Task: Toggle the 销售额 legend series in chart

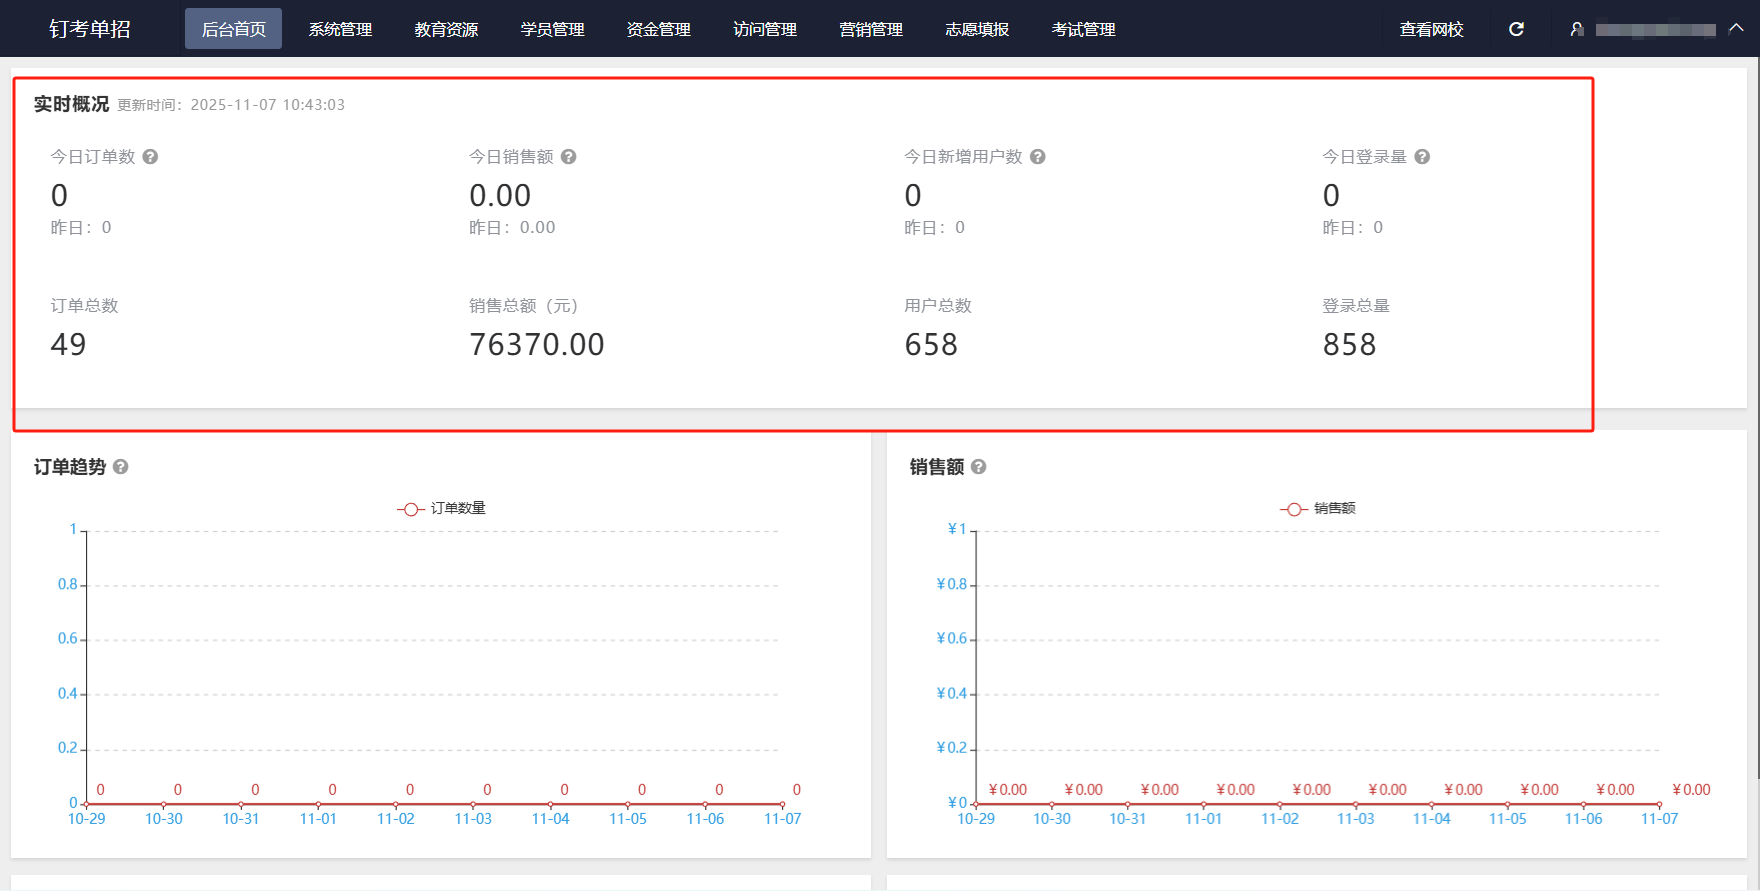Action: (x=1318, y=509)
